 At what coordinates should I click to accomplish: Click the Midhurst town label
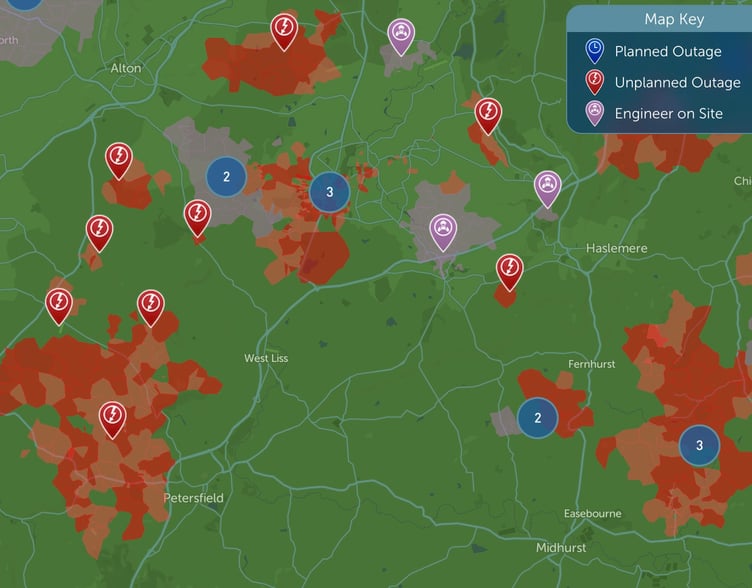coord(561,548)
